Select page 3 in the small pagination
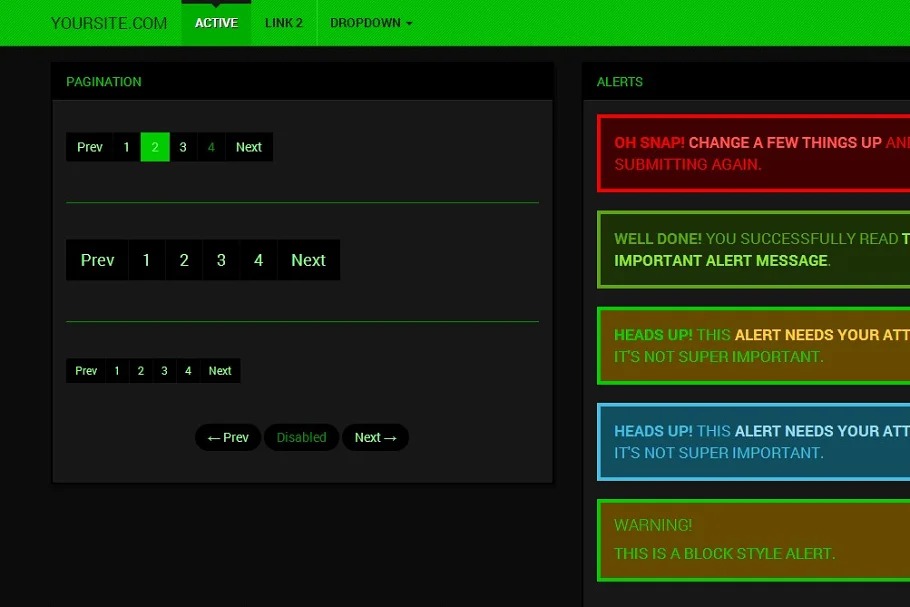Screen dimensions: 910x607 point(164,371)
